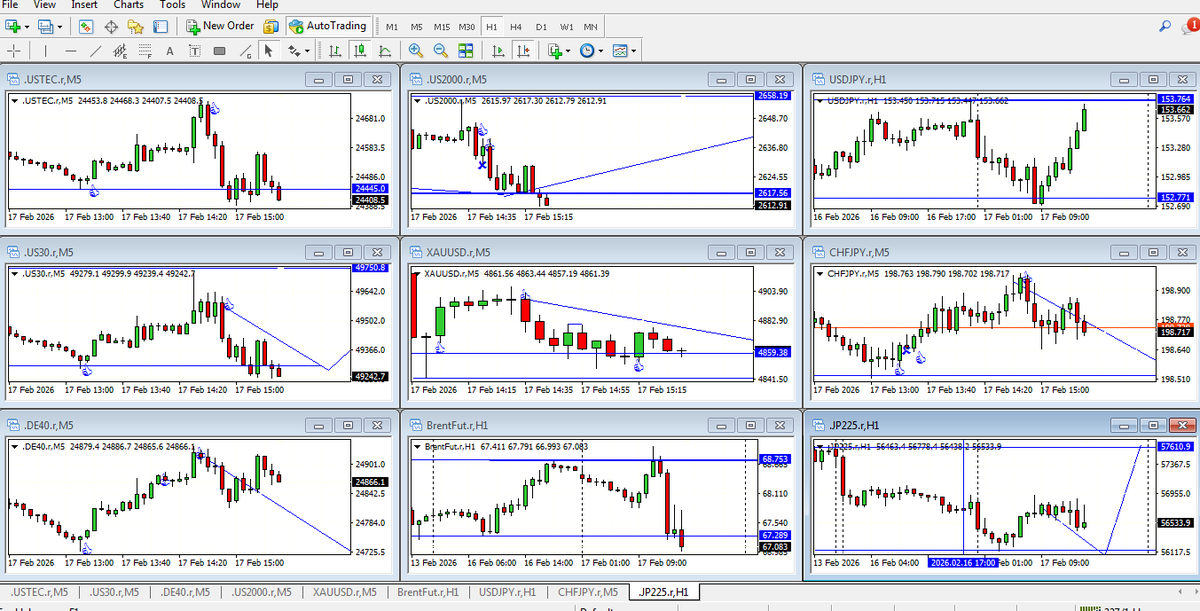The height and width of the screenshot is (611, 1200).
Task: Click the New Chart plus icon
Action: click(x=13, y=26)
